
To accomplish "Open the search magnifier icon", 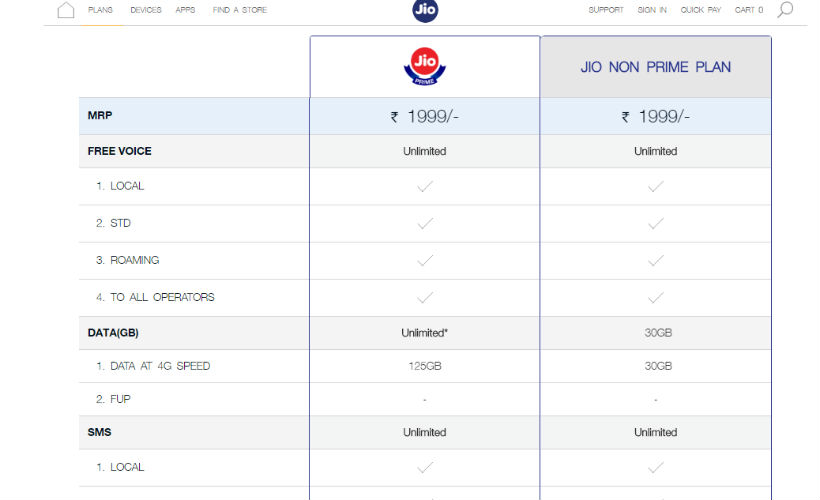I will click(785, 9).
